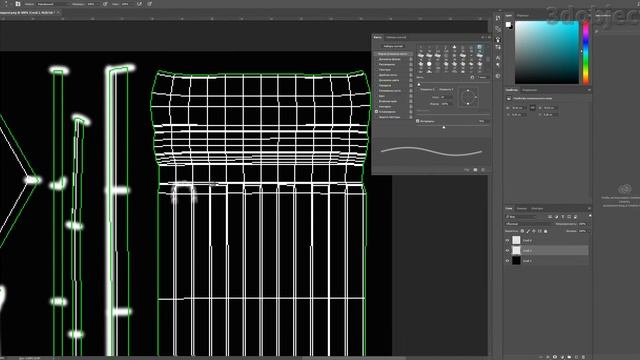Click the Creative Cloud icon in Libraries panel
The image size is (640, 360).
(x=624, y=189)
